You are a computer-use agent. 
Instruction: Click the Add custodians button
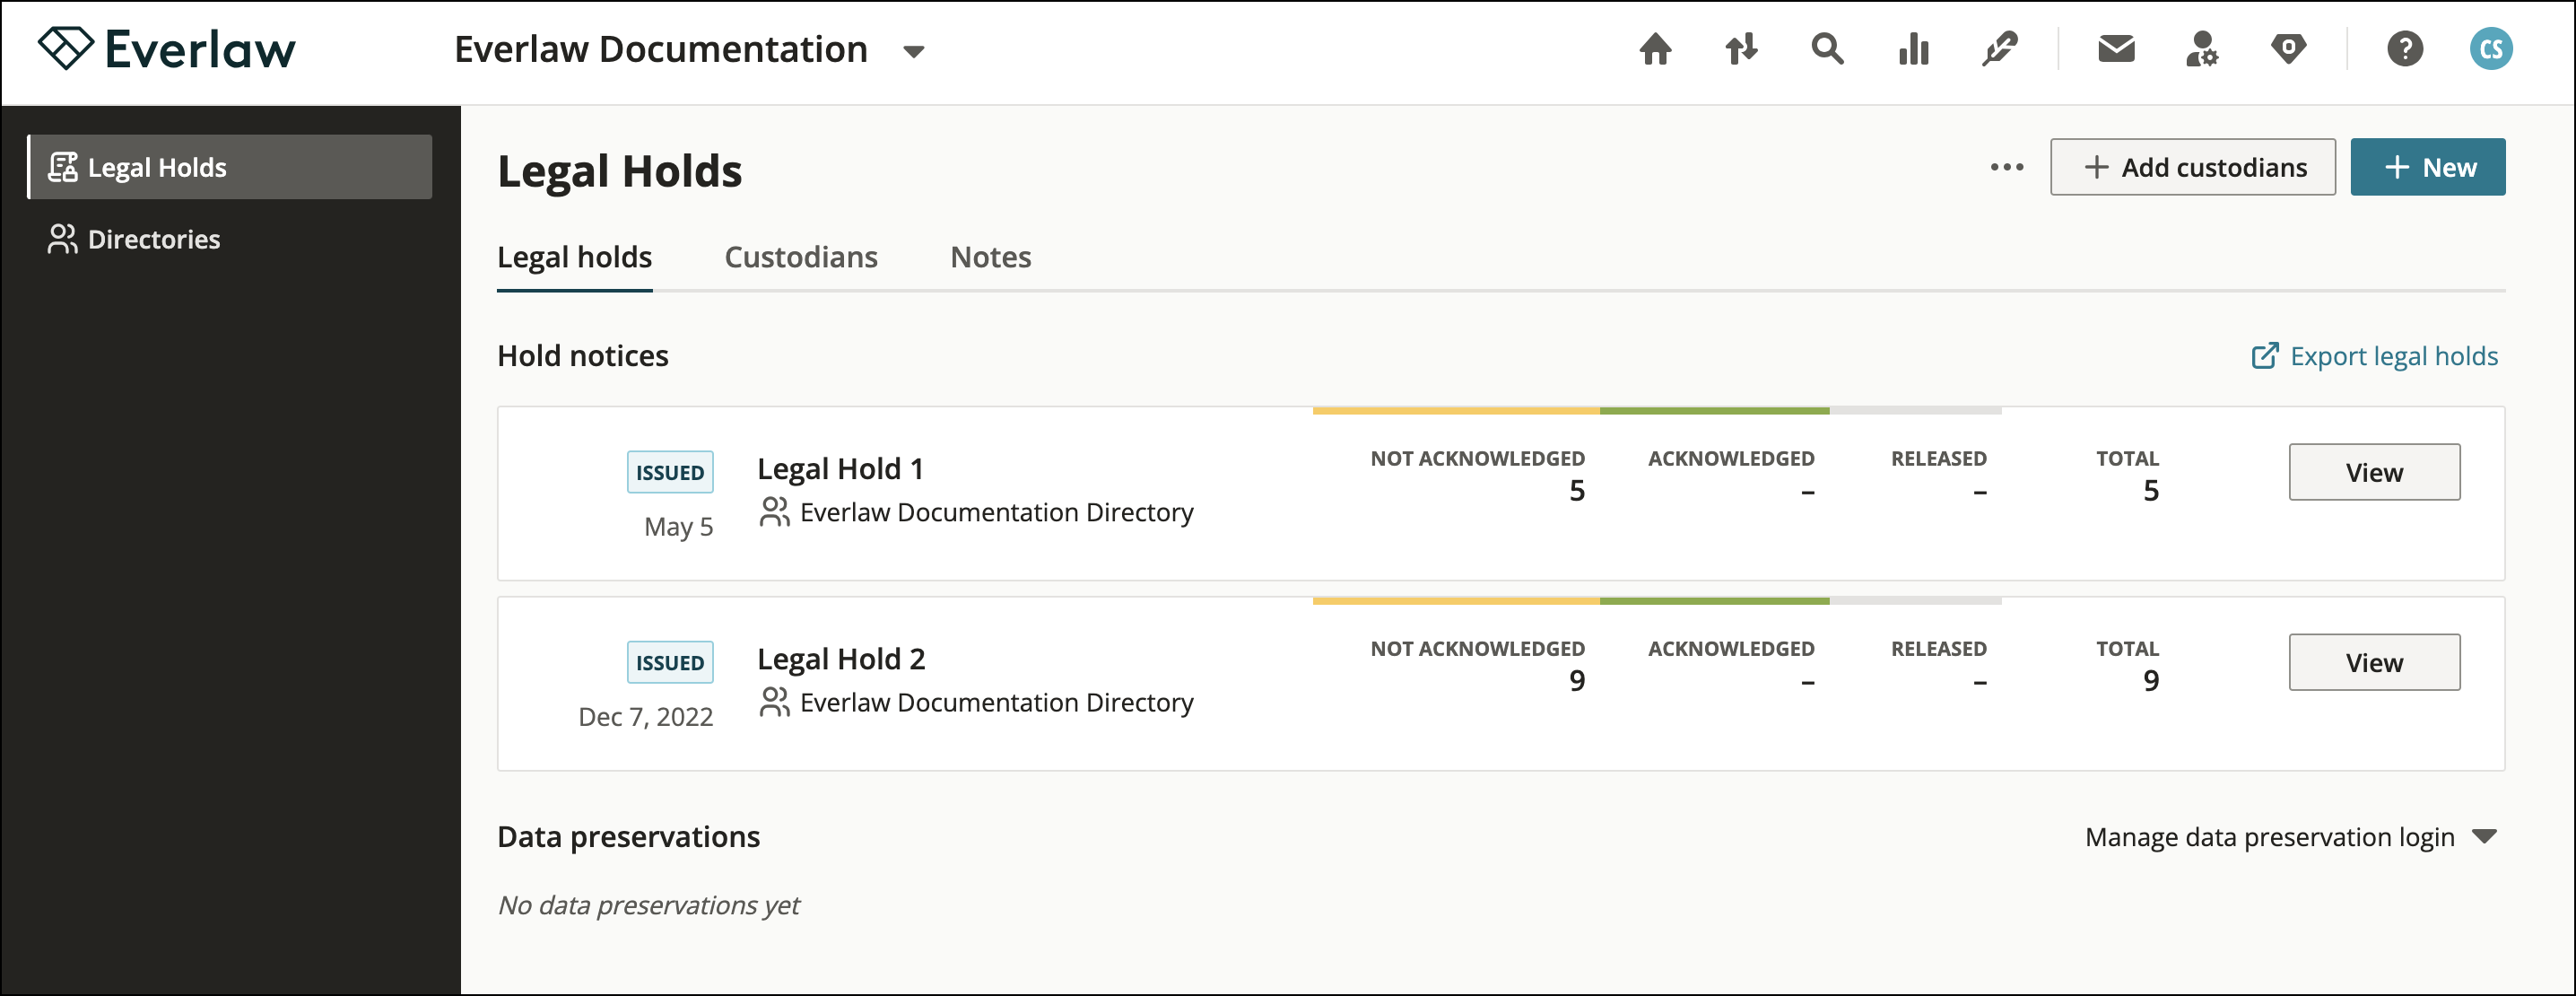(x=2193, y=167)
